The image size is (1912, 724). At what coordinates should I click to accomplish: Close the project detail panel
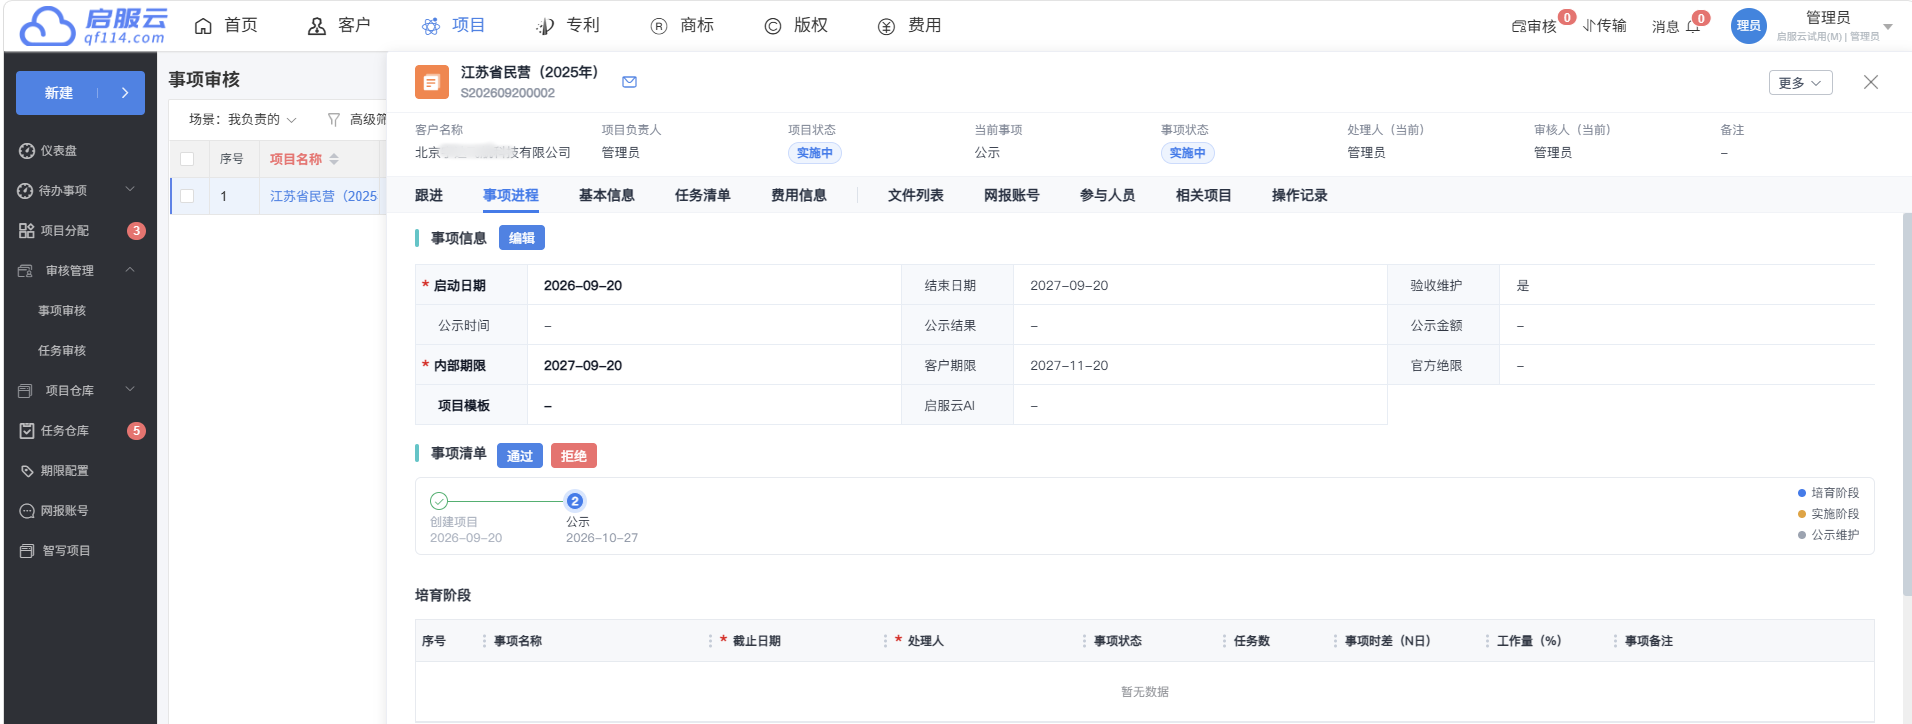[1871, 82]
